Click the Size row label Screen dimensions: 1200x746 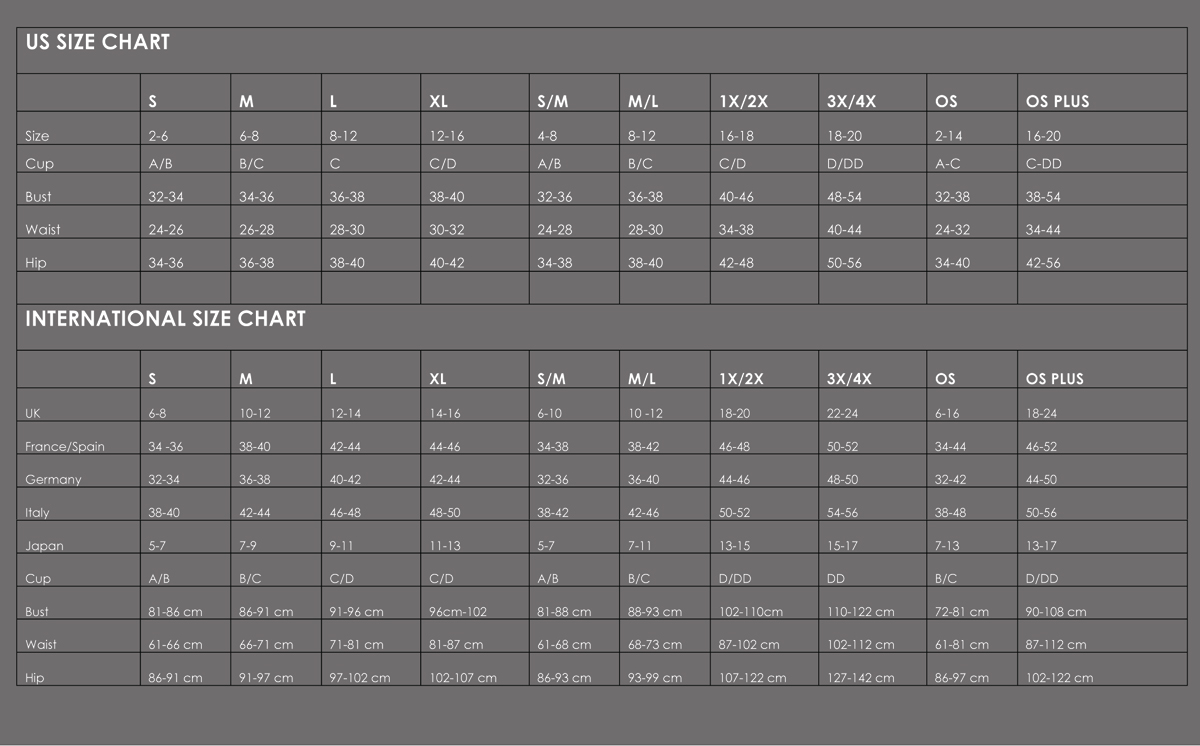[x=37, y=136]
